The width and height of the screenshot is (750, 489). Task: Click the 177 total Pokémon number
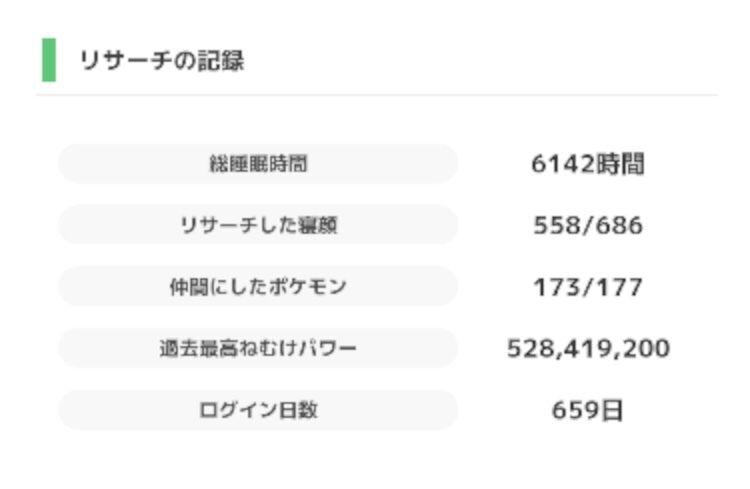619,287
